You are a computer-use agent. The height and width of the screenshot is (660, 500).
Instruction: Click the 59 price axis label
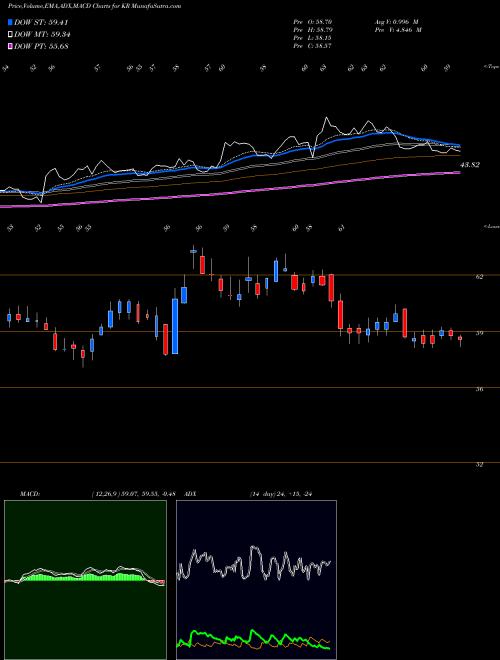(479, 333)
